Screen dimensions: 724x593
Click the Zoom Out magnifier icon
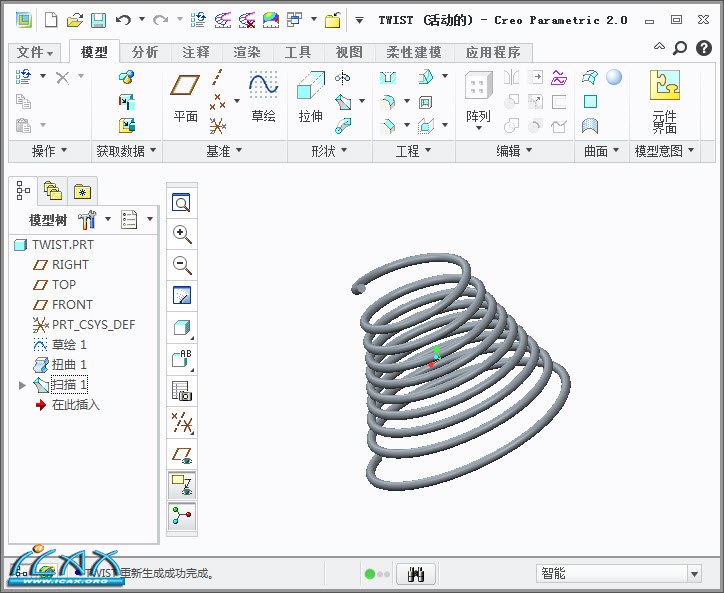tap(182, 265)
